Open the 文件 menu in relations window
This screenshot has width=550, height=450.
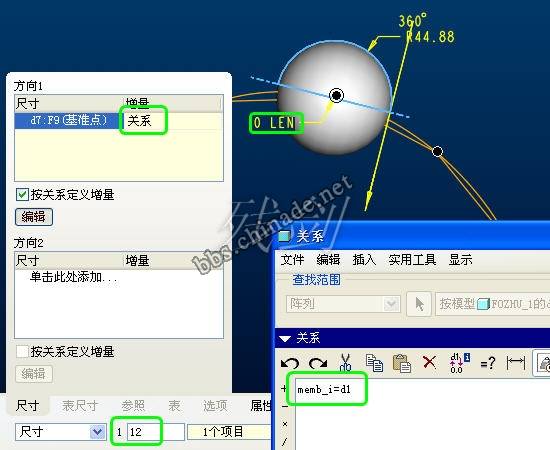(x=292, y=260)
